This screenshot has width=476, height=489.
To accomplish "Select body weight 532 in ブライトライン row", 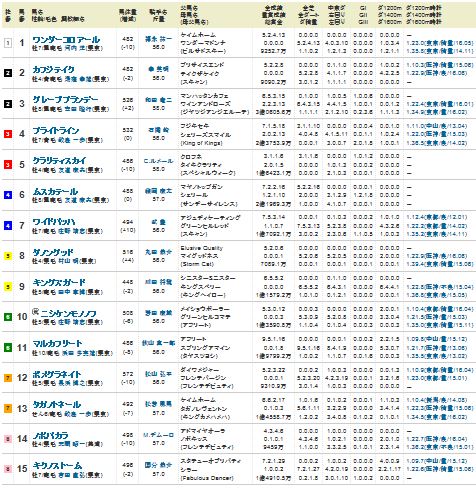I will pyautogui.click(x=128, y=130).
